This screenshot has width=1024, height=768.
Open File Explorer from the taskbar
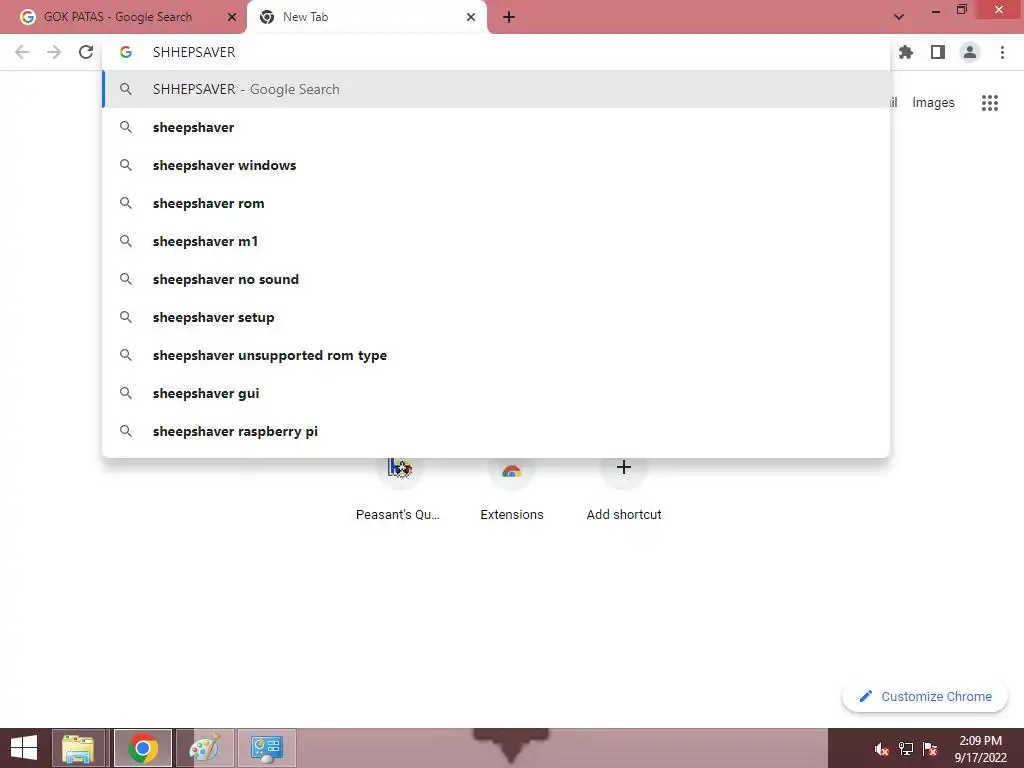78,748
